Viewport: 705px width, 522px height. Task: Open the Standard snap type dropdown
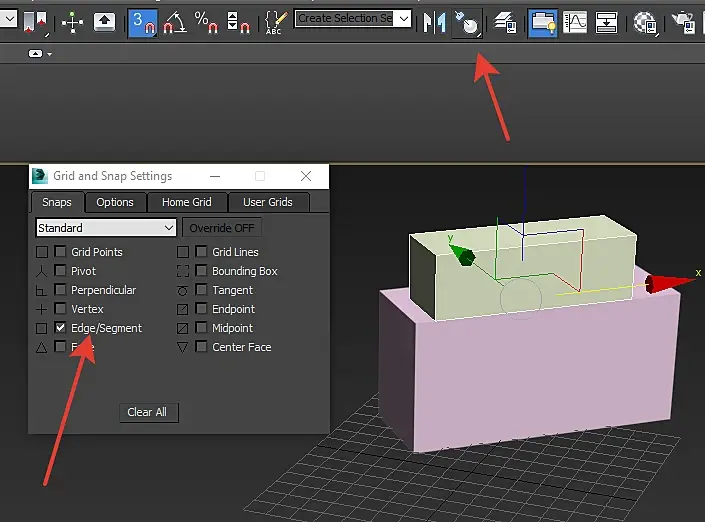[106, 228]
